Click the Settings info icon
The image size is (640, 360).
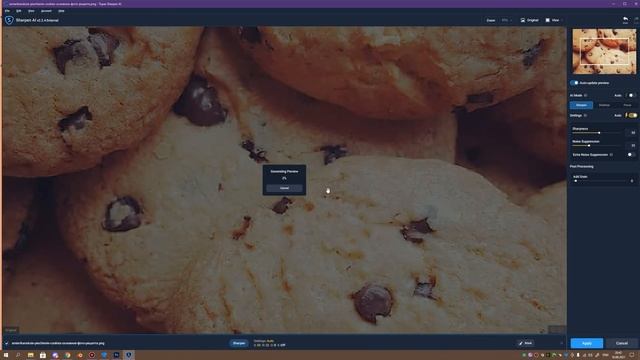pyautogui.click(x=585, y=116)
